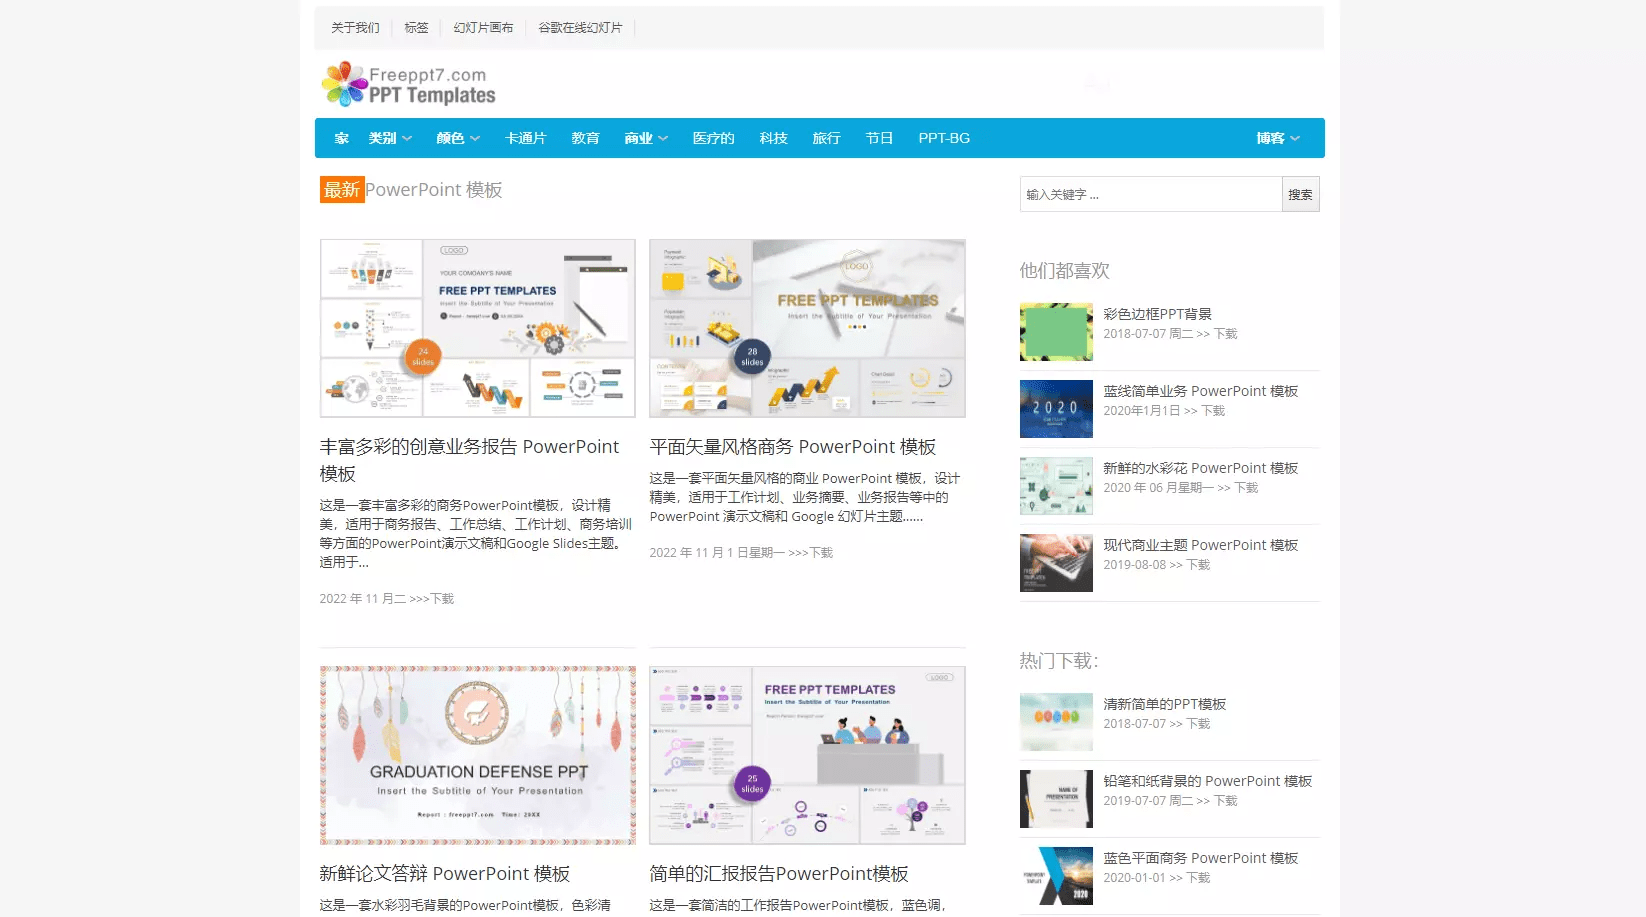Open the 幻灯片画布 top link
The width and height of the screenshot is (1646, 917).
[483, 28]
